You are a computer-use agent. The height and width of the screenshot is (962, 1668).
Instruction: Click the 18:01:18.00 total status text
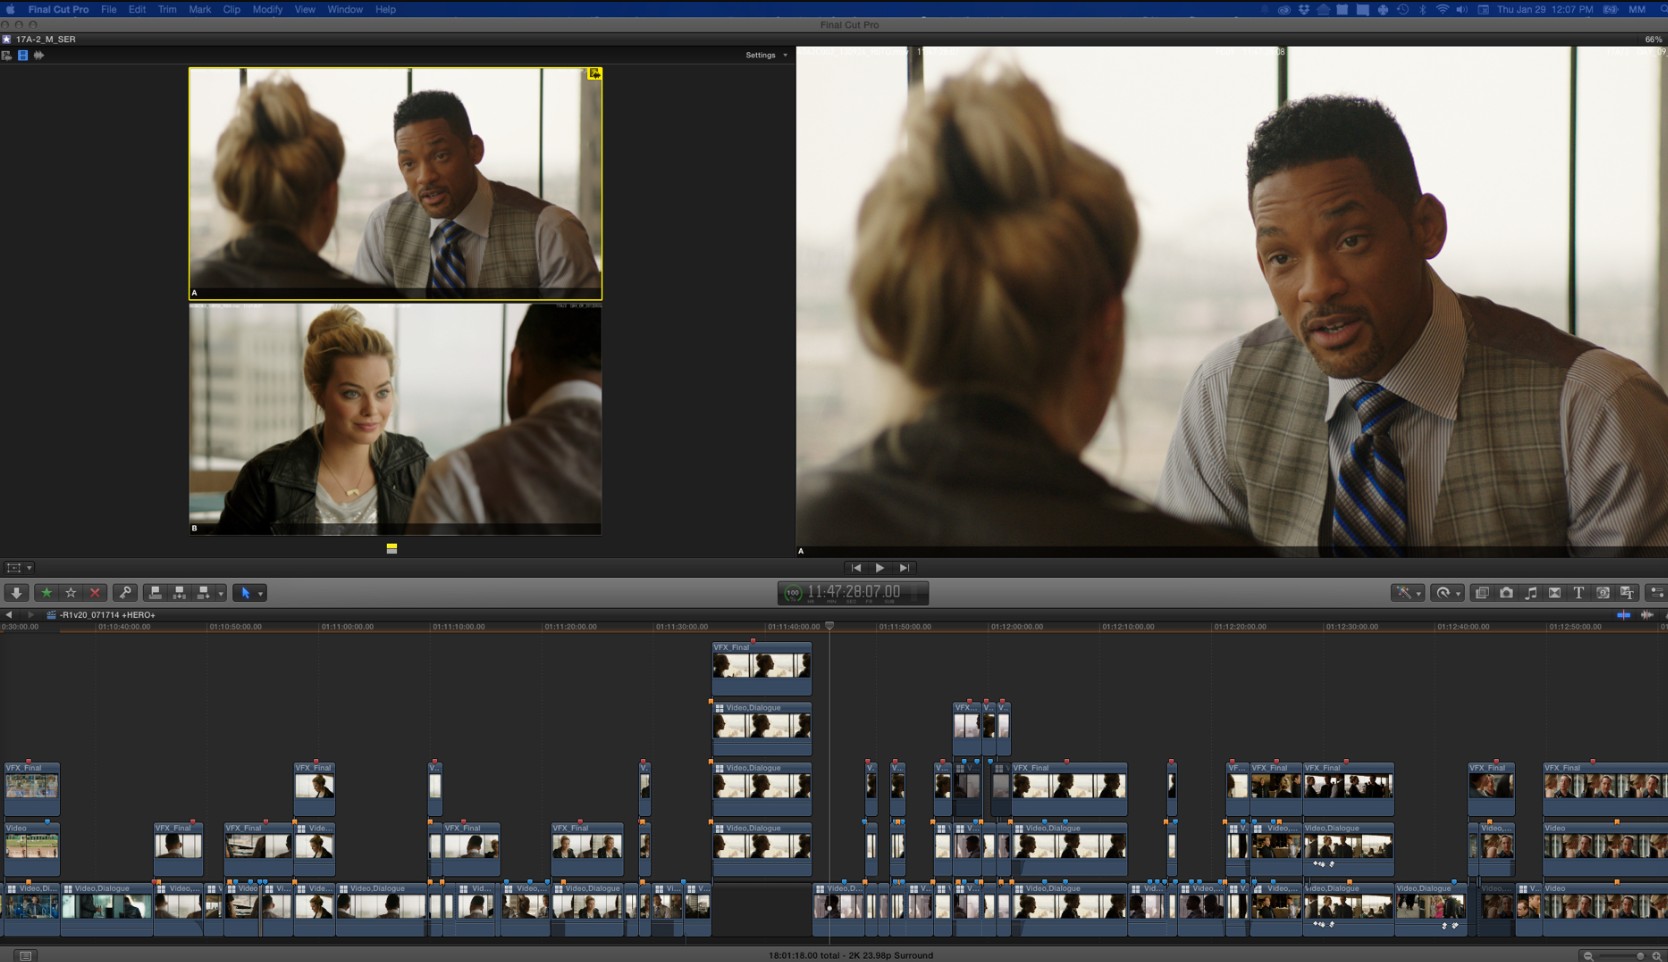point(804,955)
